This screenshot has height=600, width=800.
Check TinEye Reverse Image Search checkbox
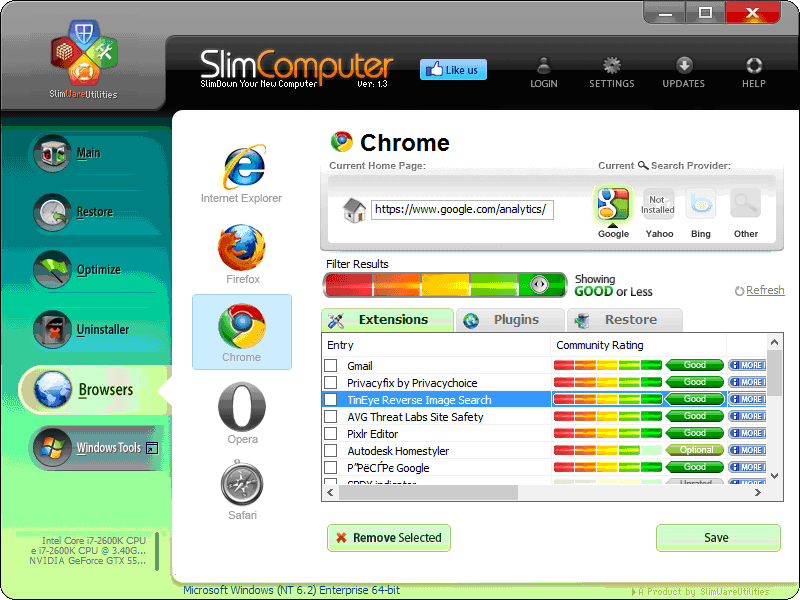(x=331, y=399)
